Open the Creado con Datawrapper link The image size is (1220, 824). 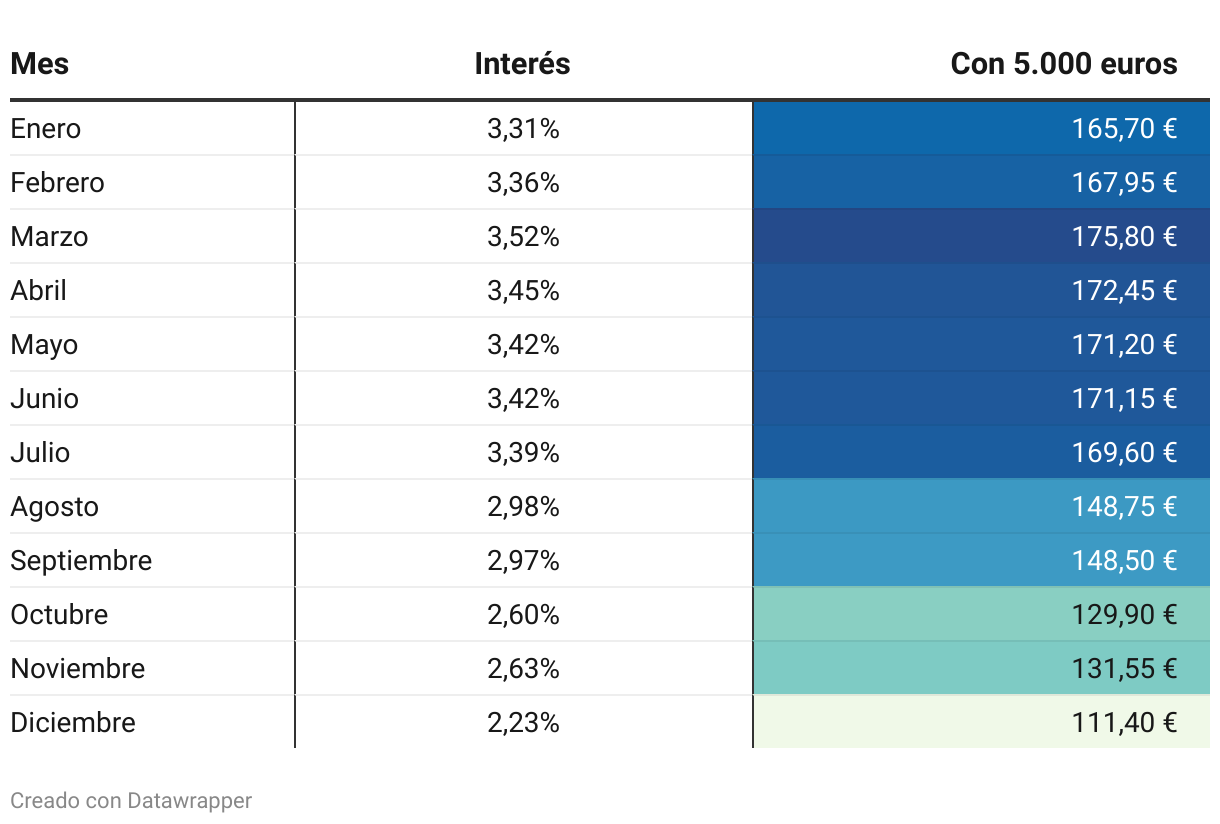[x=131, y=801]
